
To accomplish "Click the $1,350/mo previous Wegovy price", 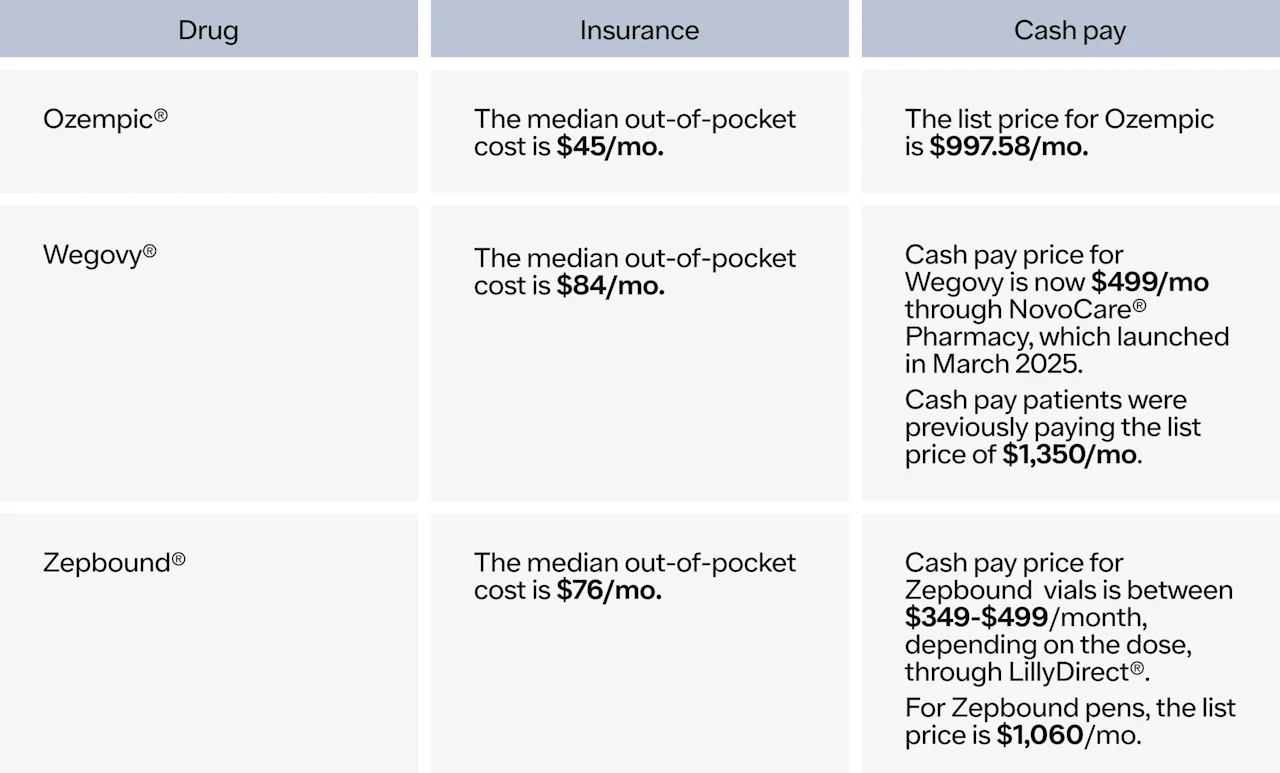I will [x=1071, y=455].
